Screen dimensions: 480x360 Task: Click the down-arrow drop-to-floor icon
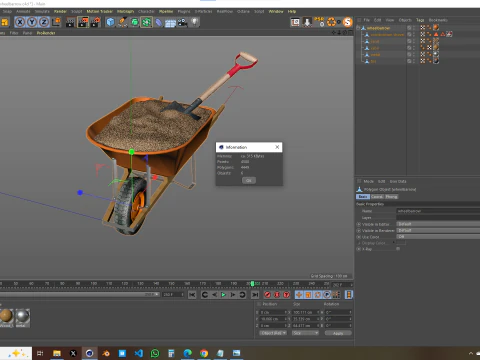pyautogui.click(x=307, y=22)
